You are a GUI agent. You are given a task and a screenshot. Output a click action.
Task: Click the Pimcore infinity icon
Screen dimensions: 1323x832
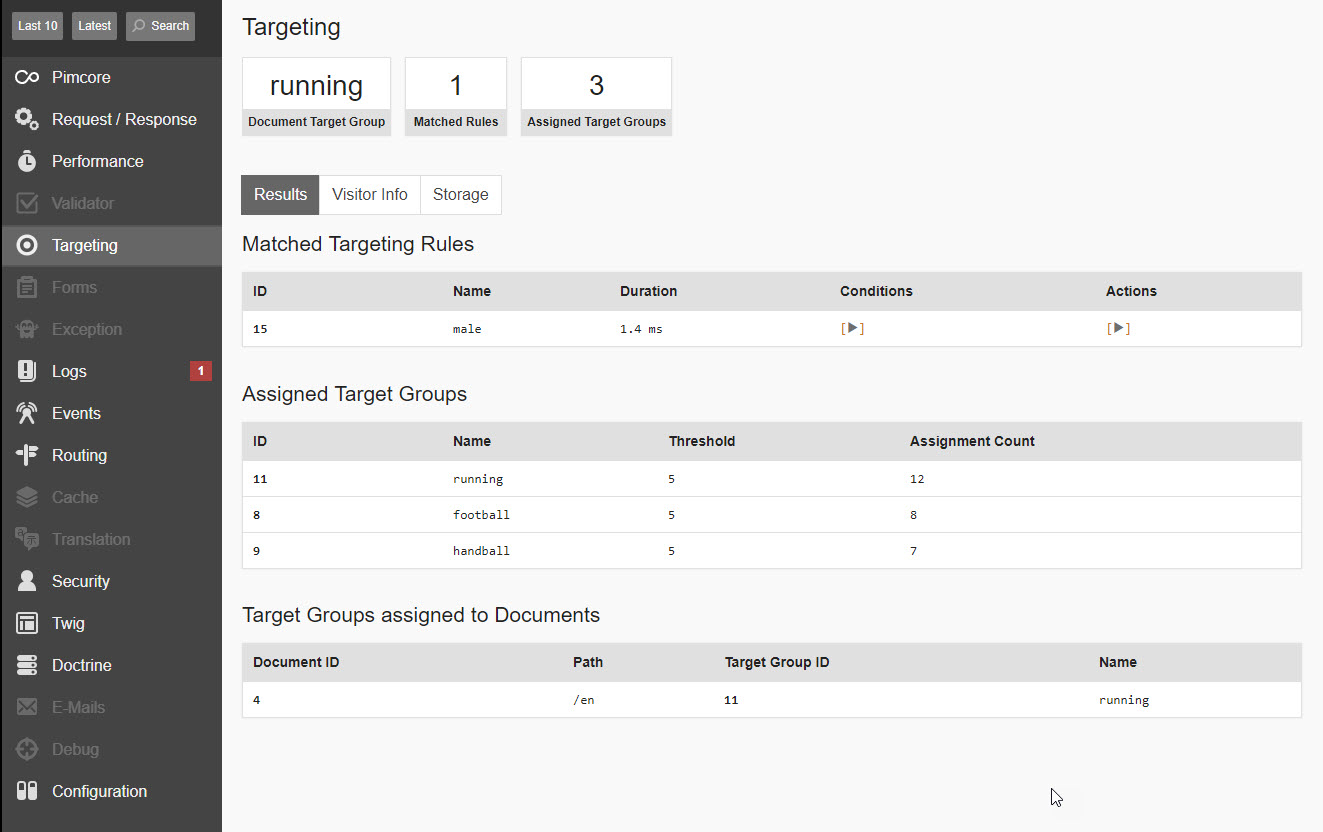pos(27,77)
